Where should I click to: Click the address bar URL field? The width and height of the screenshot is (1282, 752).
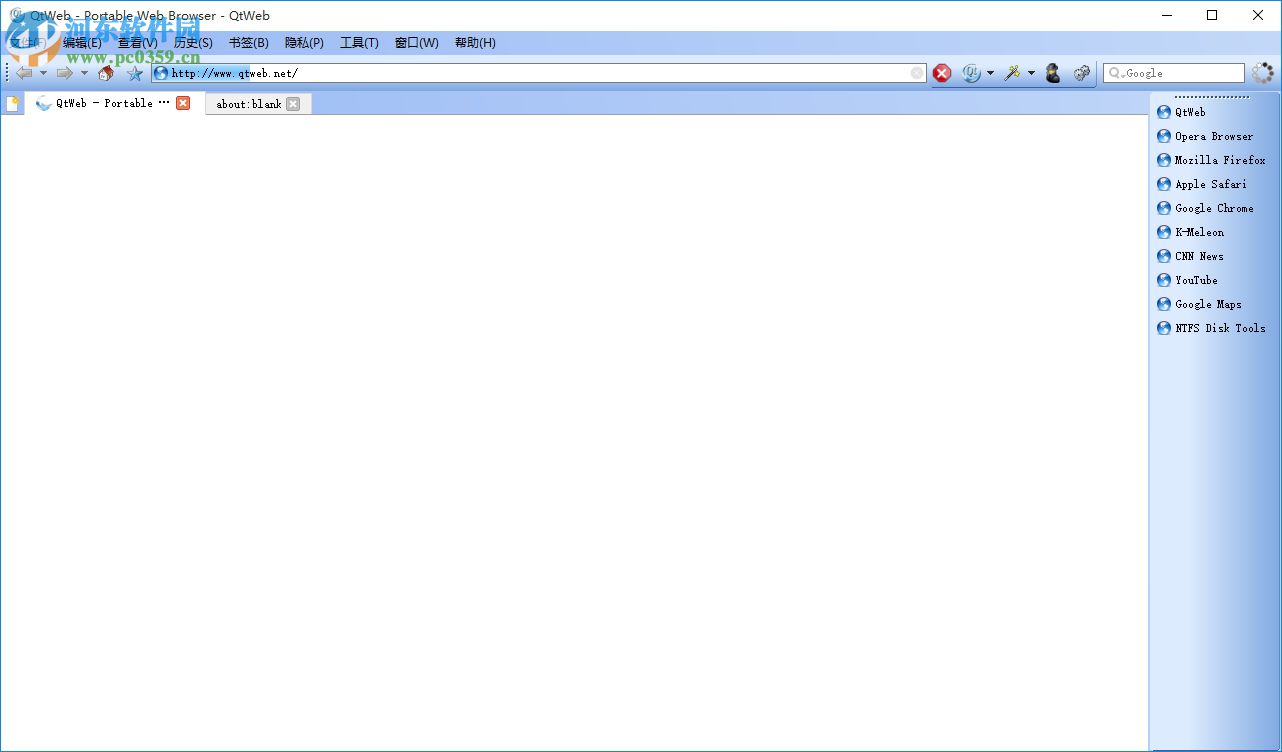coord(538,73)
